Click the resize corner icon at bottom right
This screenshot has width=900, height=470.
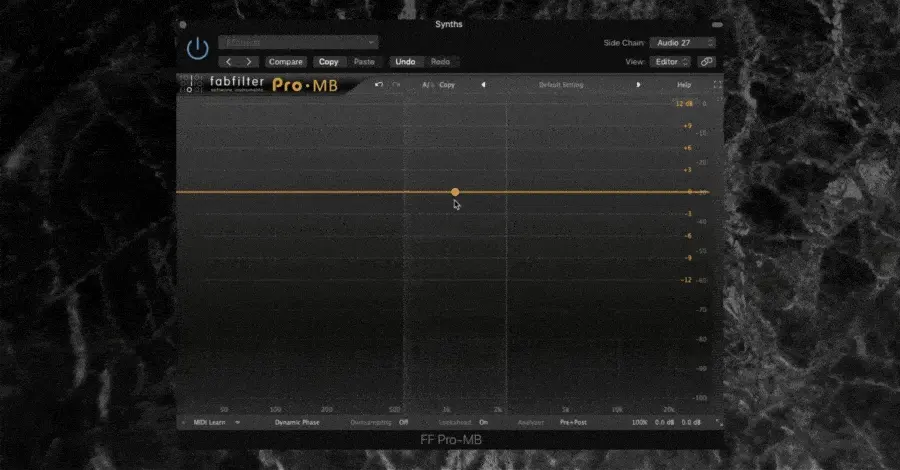point(719,422)
